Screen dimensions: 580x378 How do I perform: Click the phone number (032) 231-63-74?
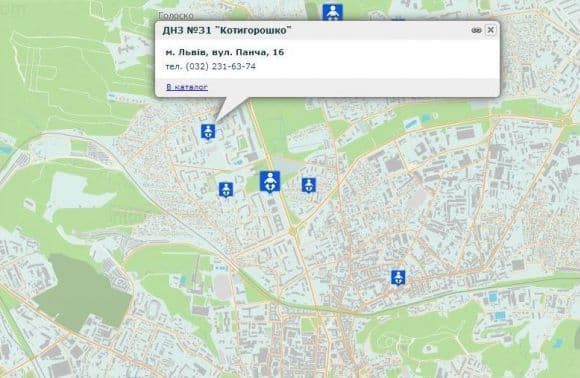coord(220,67)
